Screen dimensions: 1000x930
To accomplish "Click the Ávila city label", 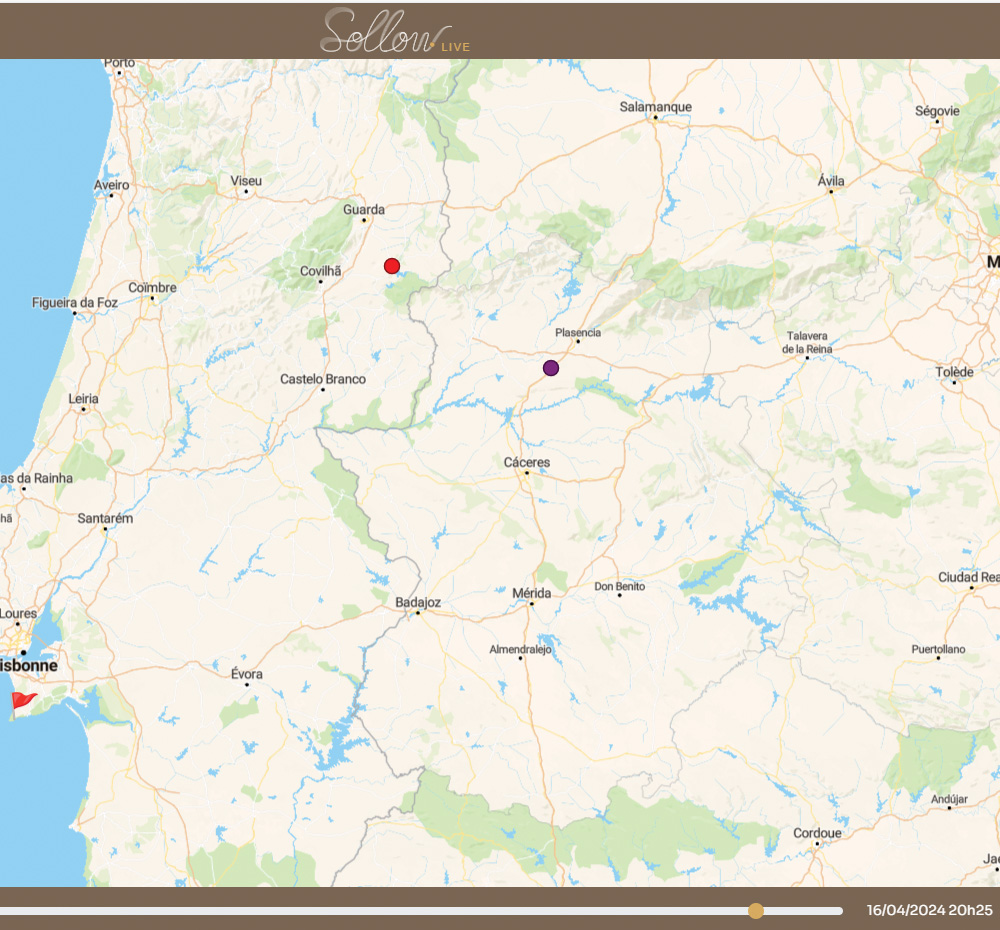I will 831,181.
